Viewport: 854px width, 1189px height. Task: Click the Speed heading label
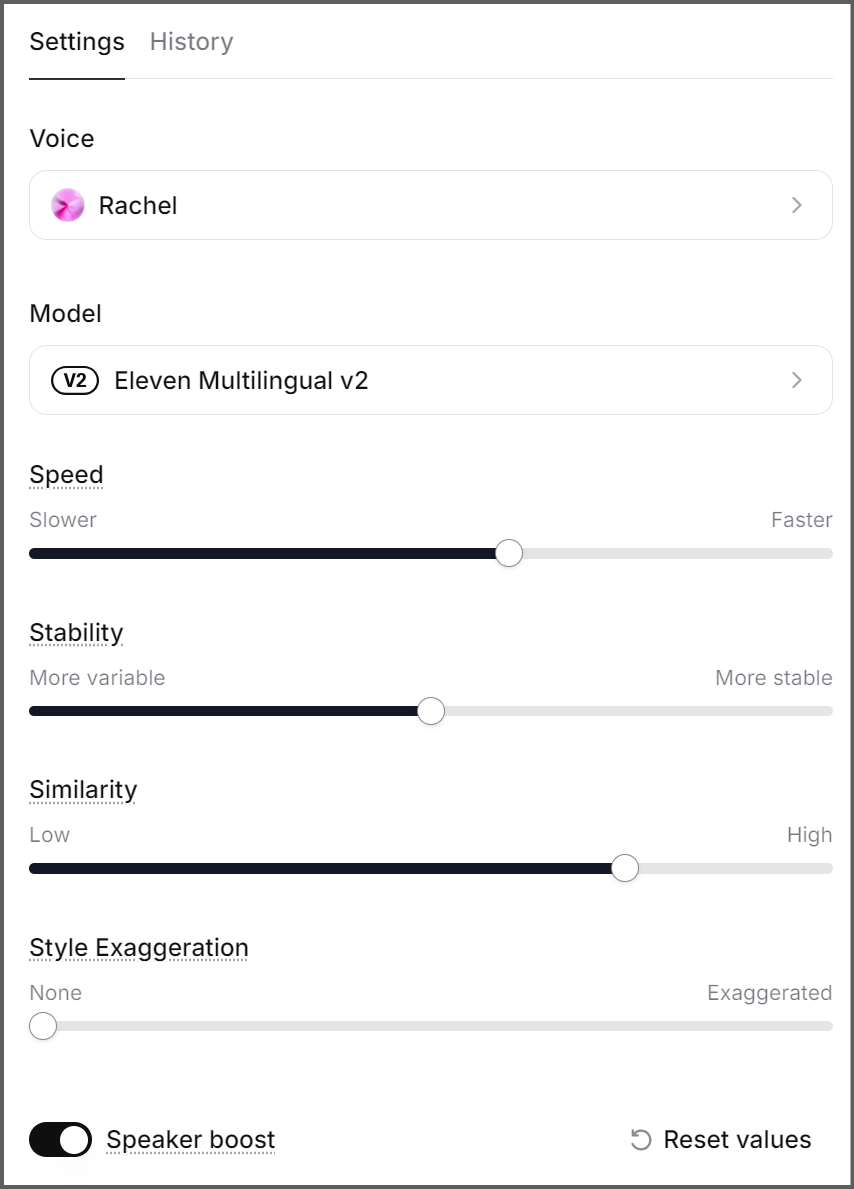pyautogui.click(x=66, y=475)
